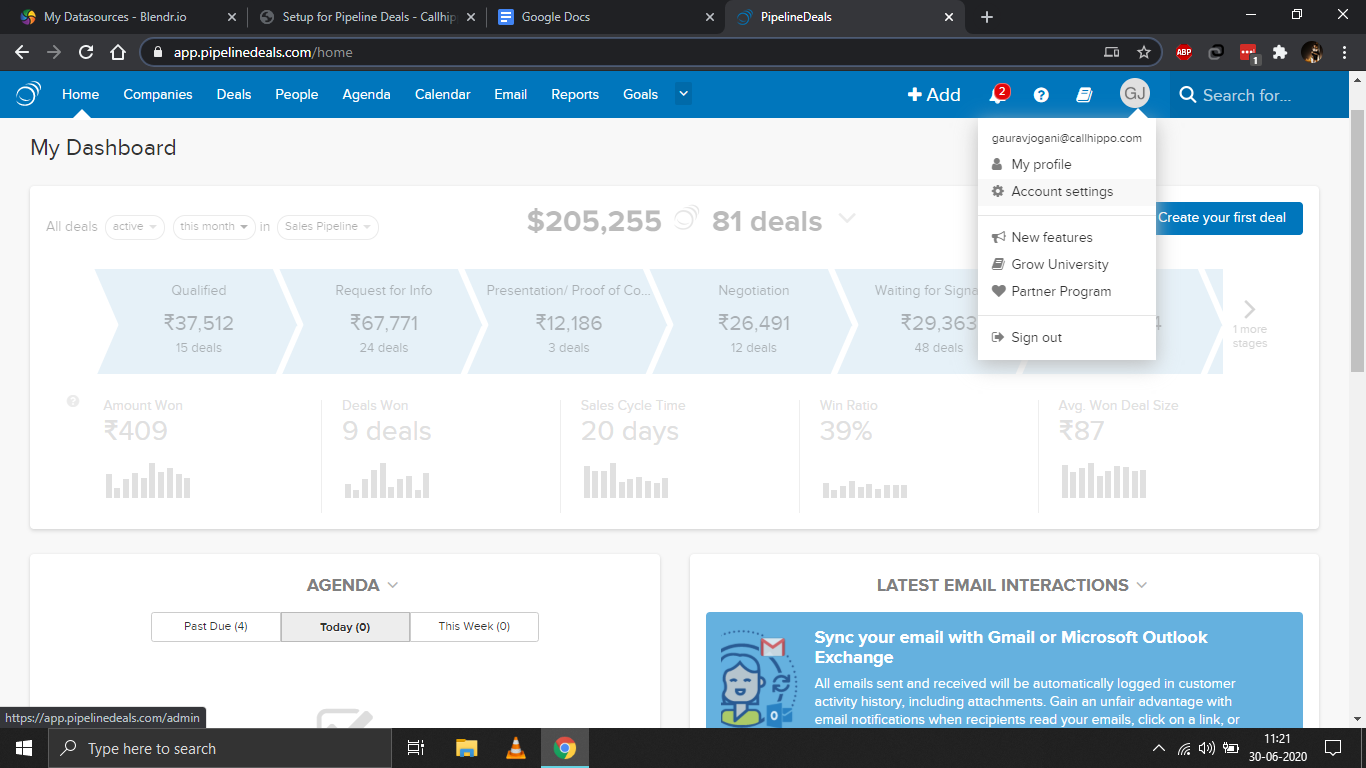Open File Explorer from taskbar

coord(466,748)
